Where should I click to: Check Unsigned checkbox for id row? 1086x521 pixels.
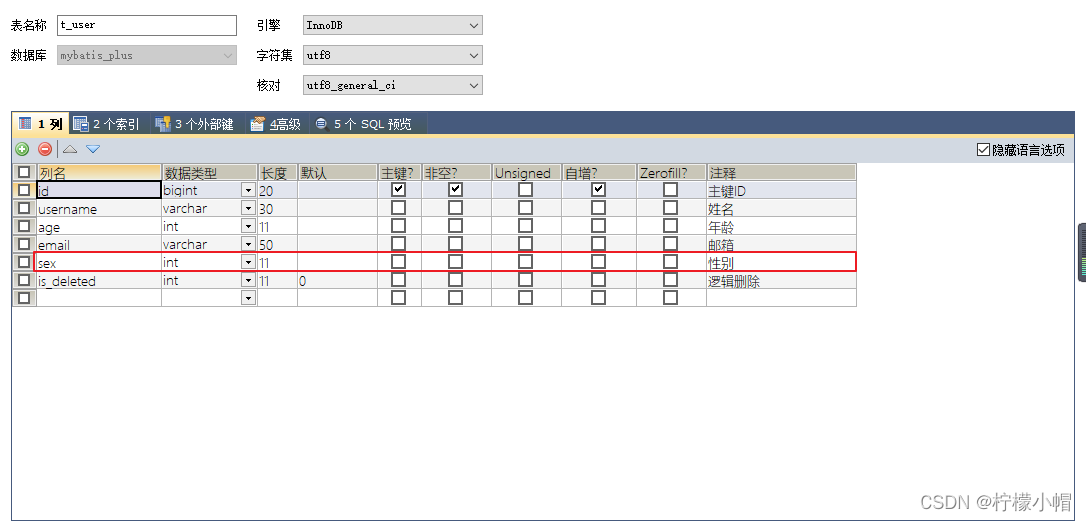tap(526, 189)
